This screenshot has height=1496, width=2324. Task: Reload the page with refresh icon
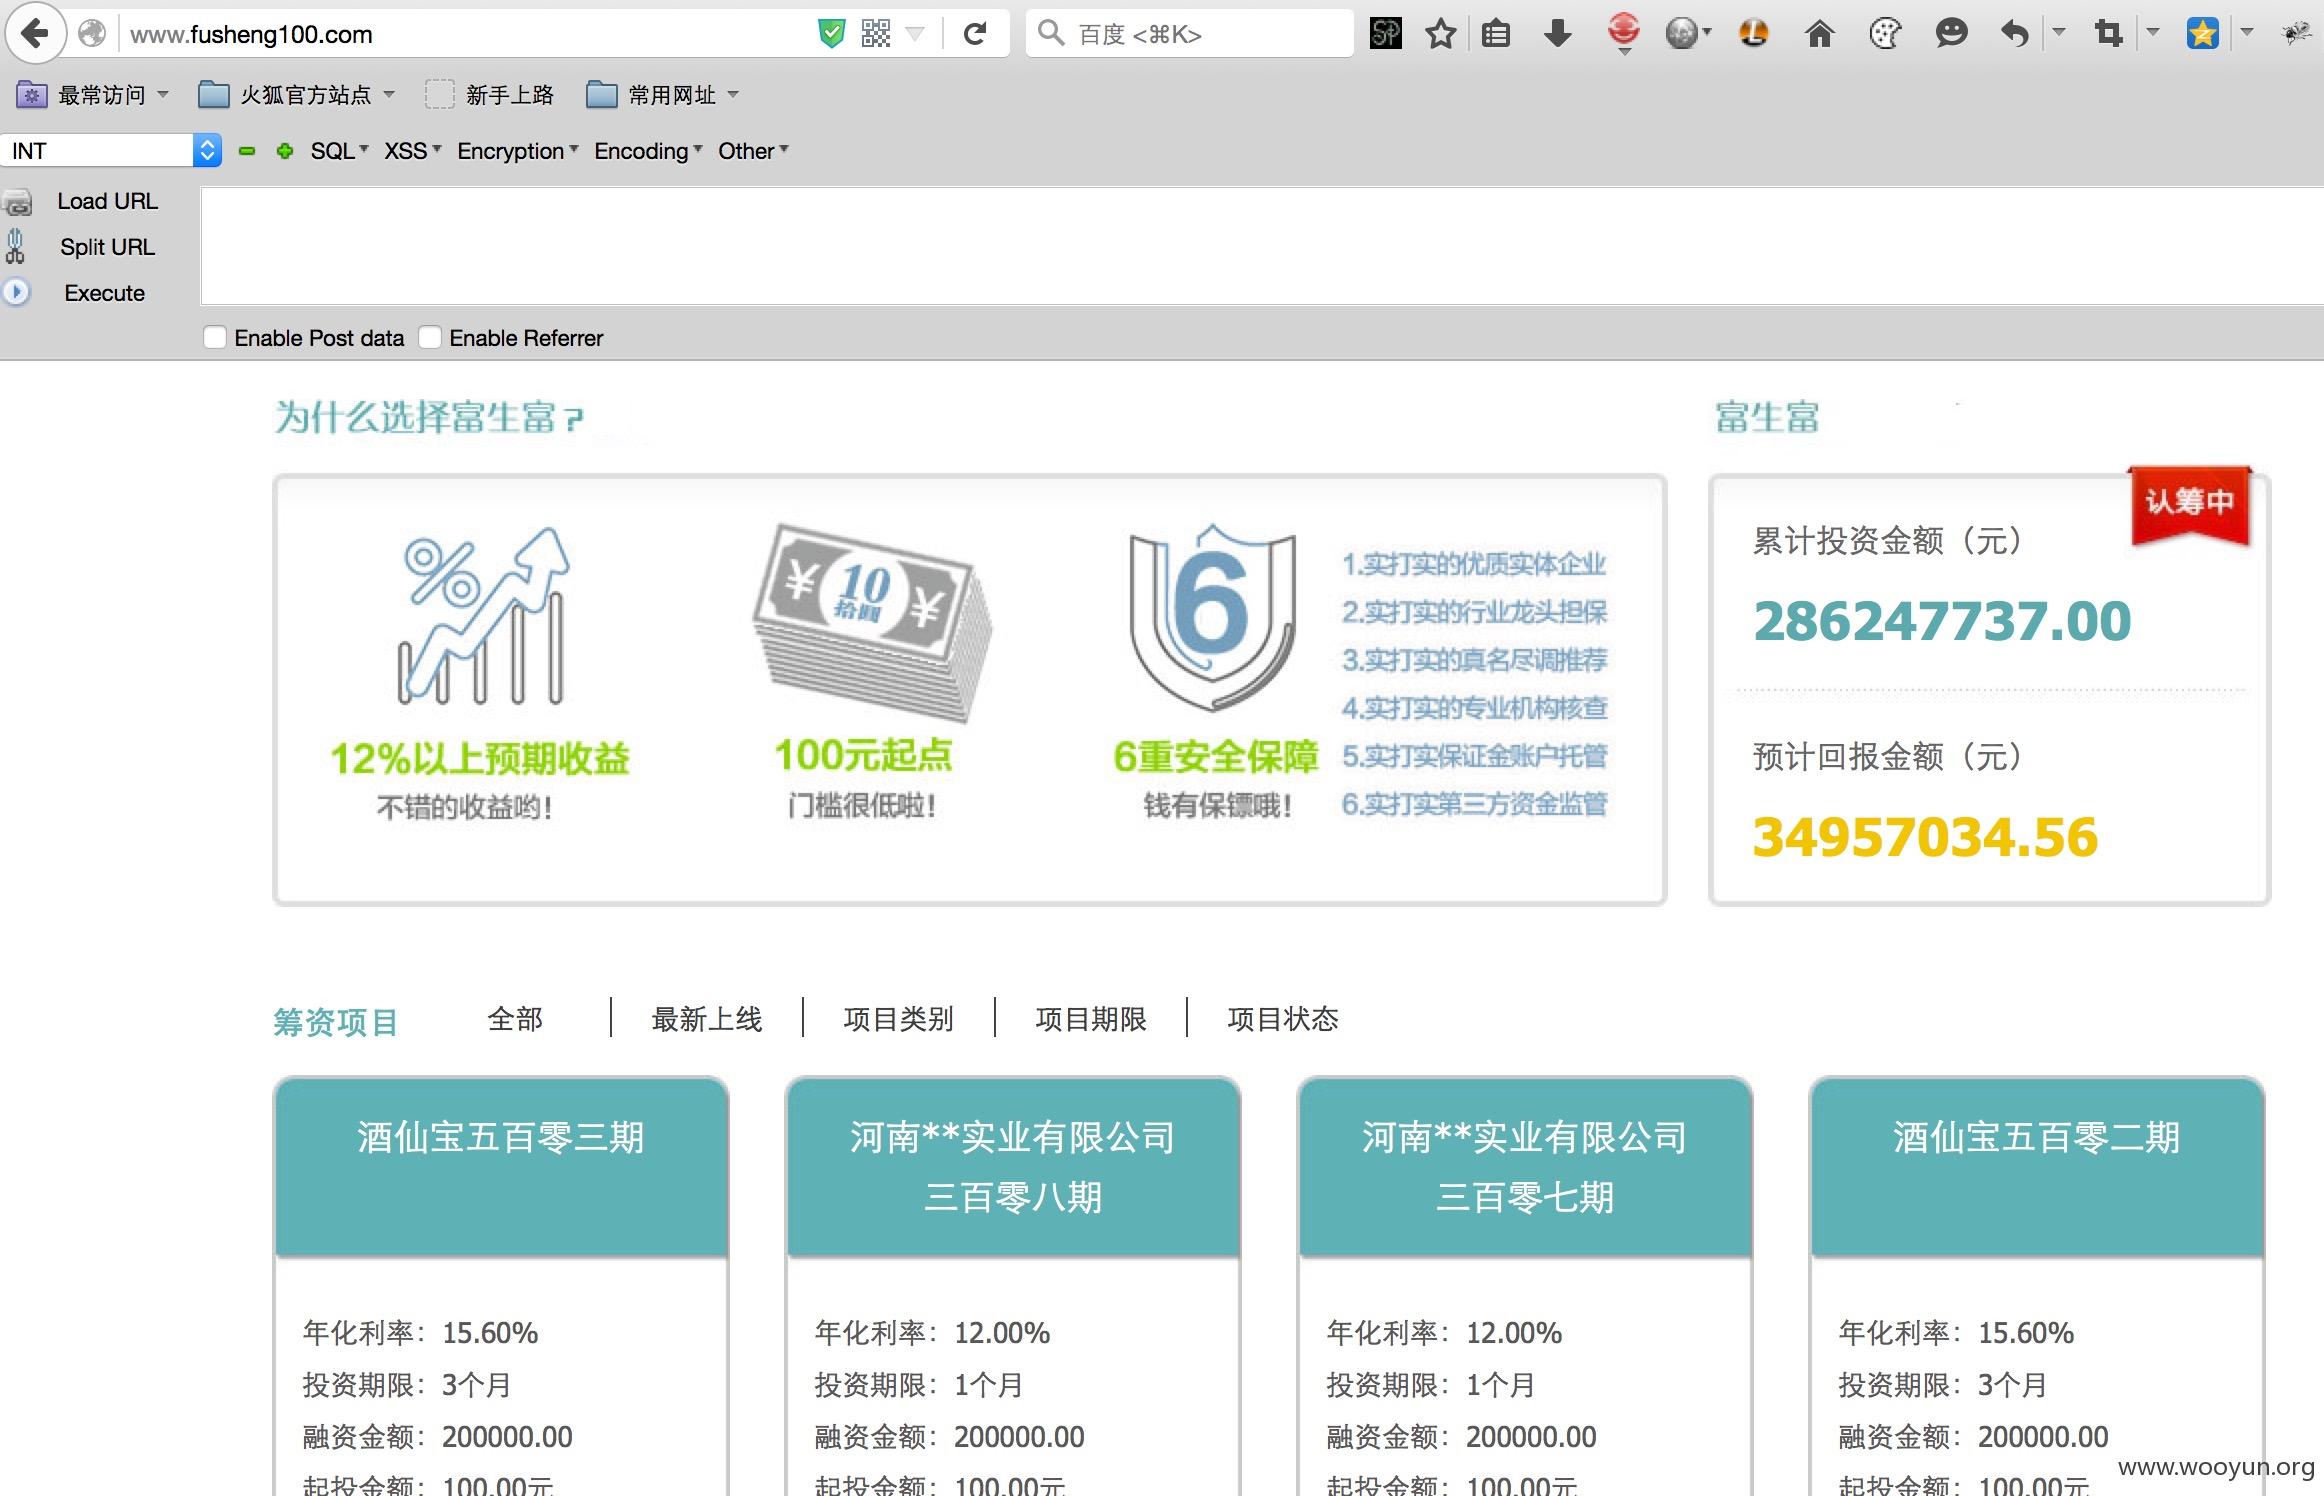tap(975, 35)
